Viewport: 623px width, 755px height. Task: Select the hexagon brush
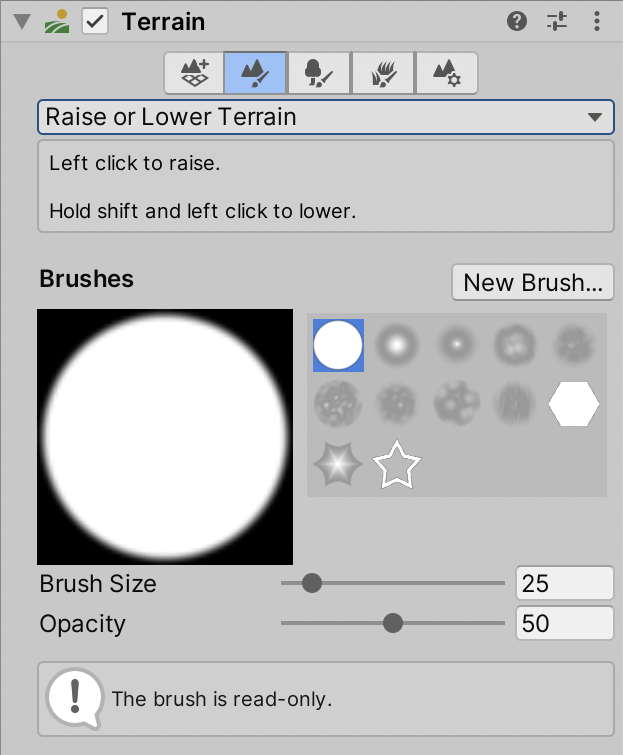tap(574, 404)
